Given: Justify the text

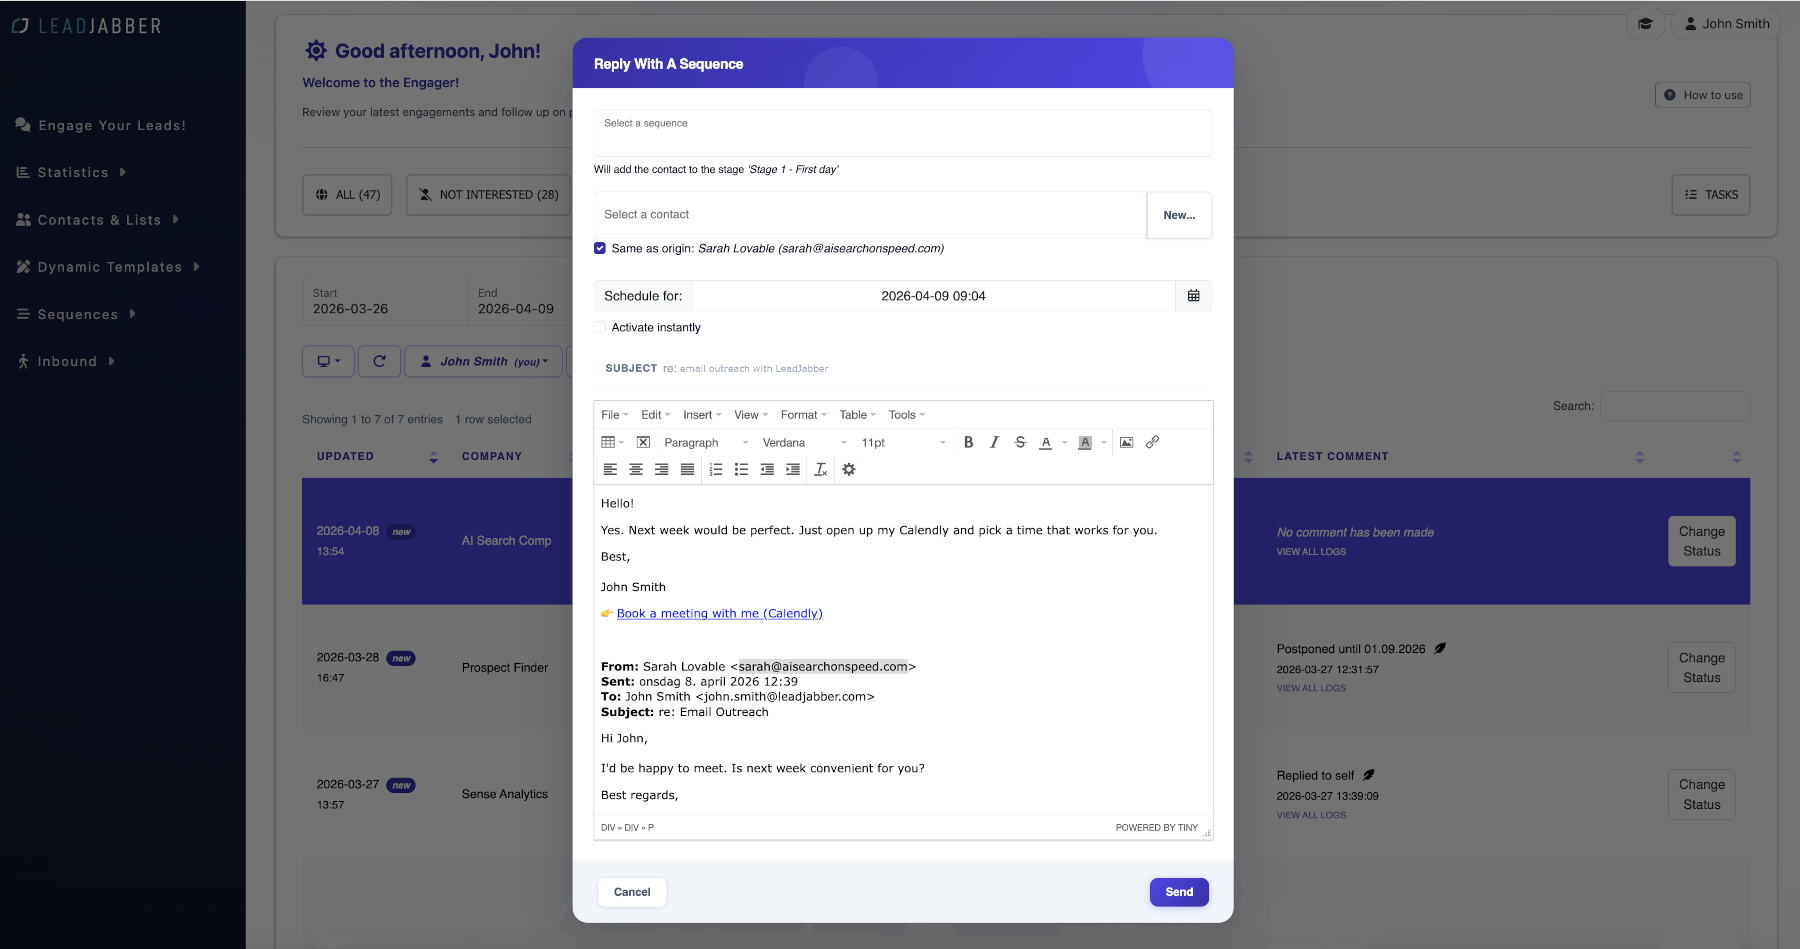Looking at the screenshot, I should pos(687,469).
